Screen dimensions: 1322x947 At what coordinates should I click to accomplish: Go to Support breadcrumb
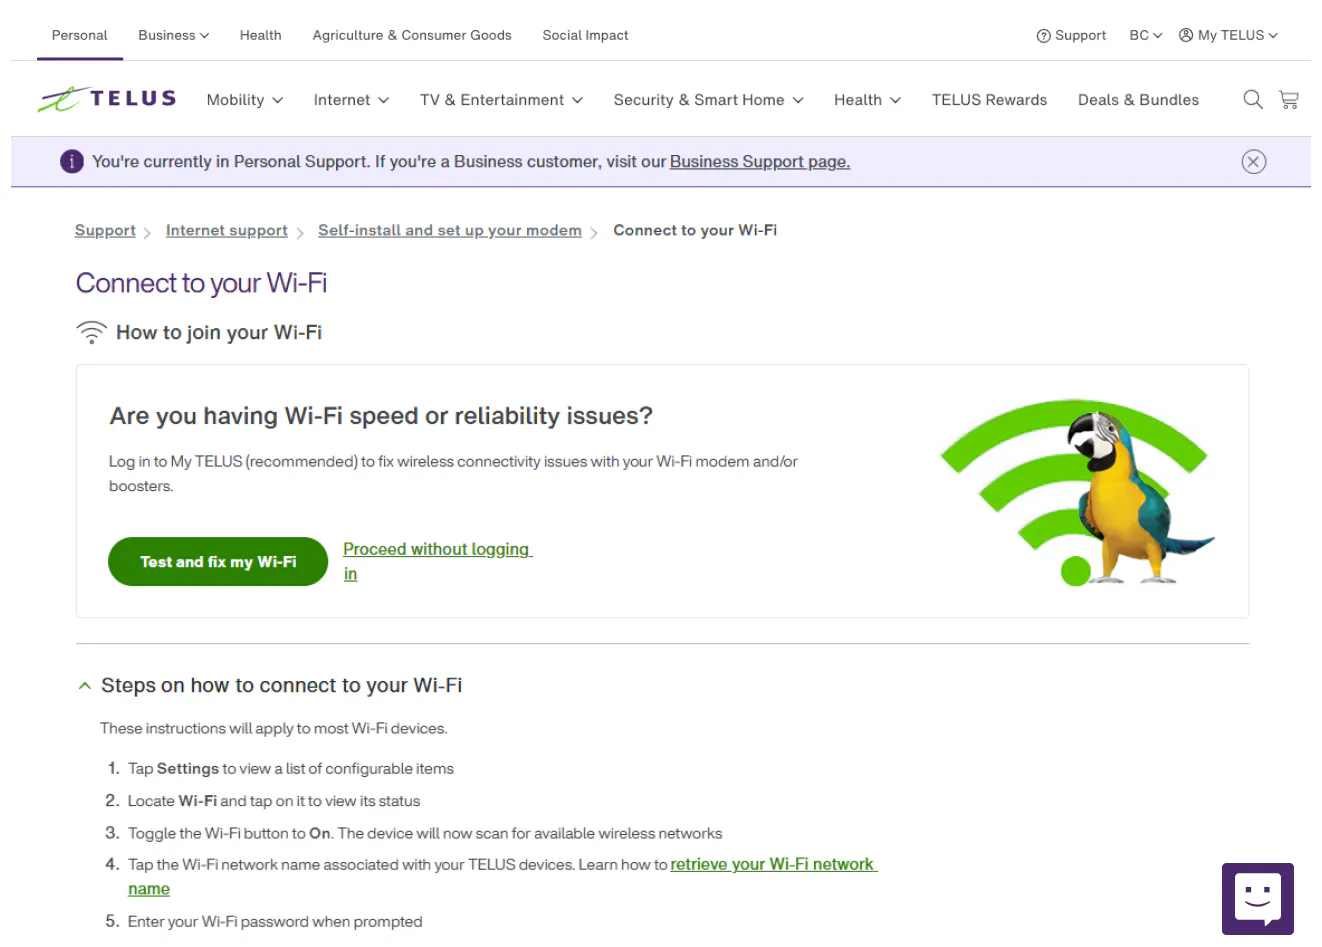105,231
